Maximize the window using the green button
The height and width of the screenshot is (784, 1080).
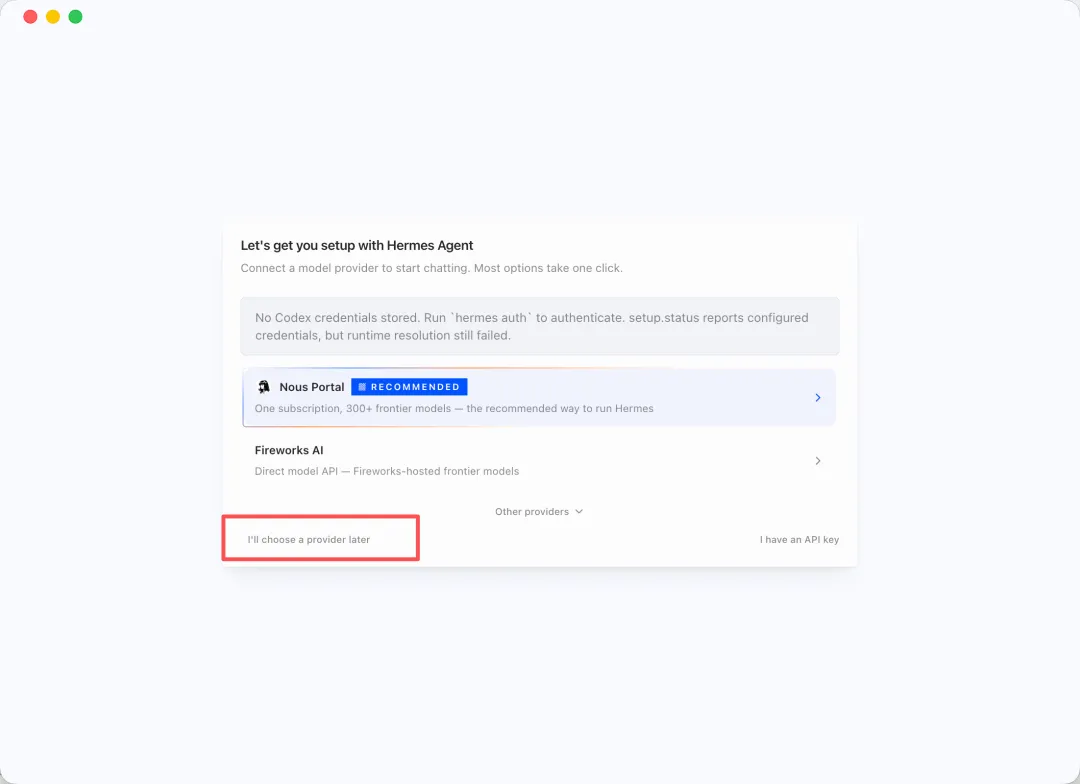click(x=76, y=17)
